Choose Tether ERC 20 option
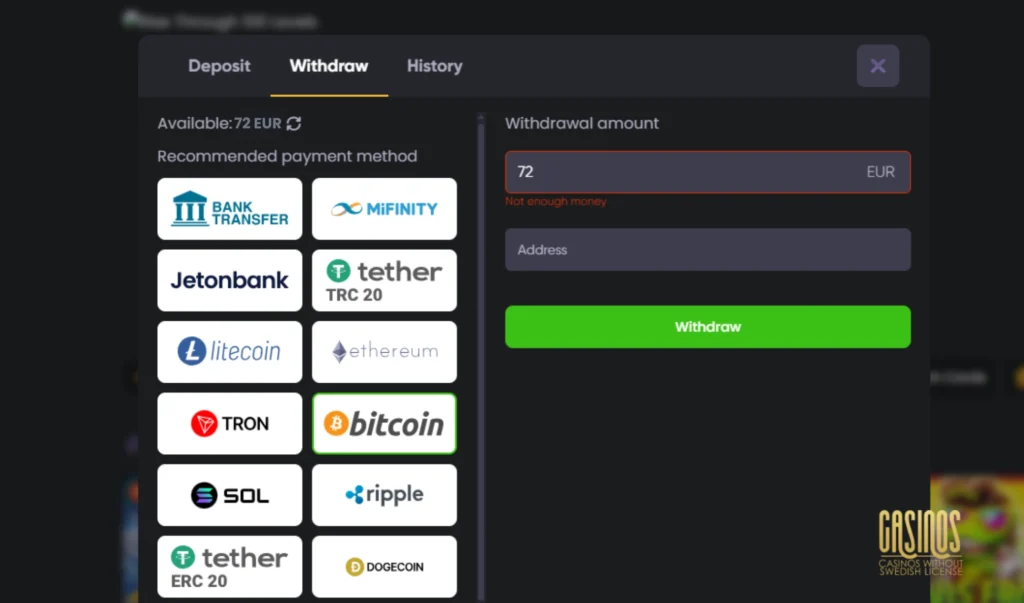This screenshot has height=603, width=1024. (x=229, y=566)
